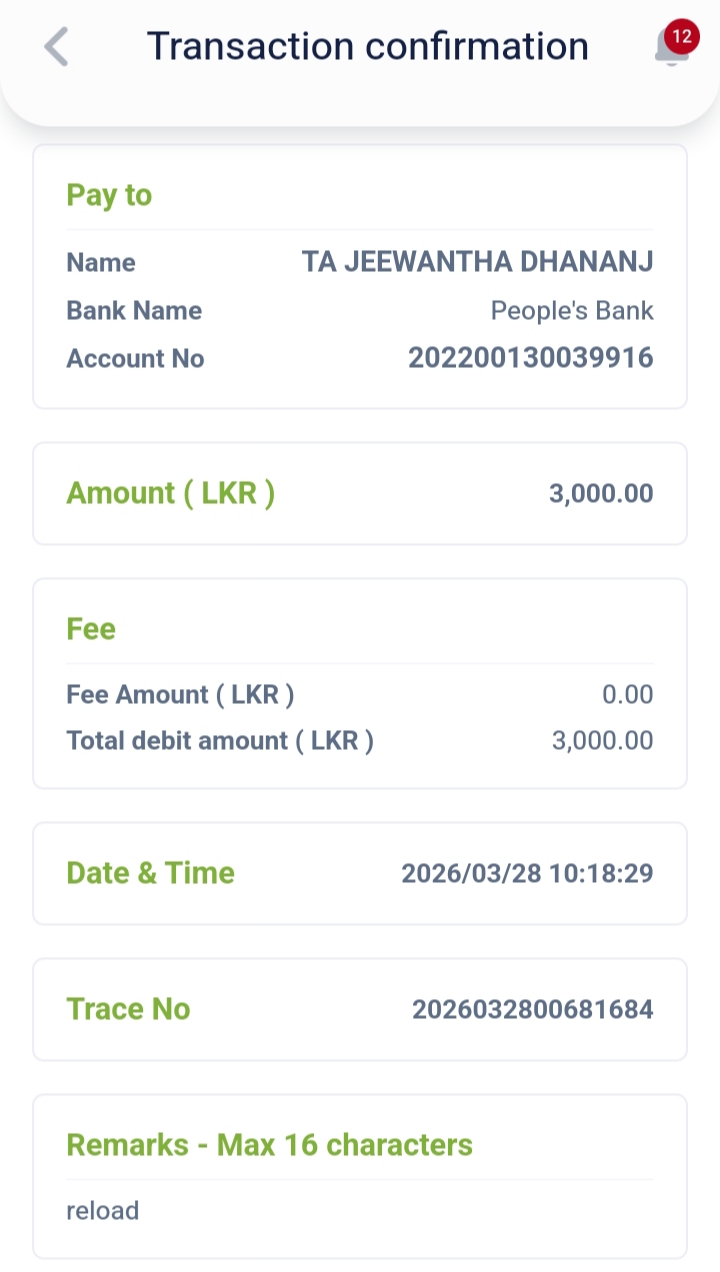Viewport: 720px width, 1272px height.
Task: Tap the Transaction confirmation title
Action: coord(367,46)
